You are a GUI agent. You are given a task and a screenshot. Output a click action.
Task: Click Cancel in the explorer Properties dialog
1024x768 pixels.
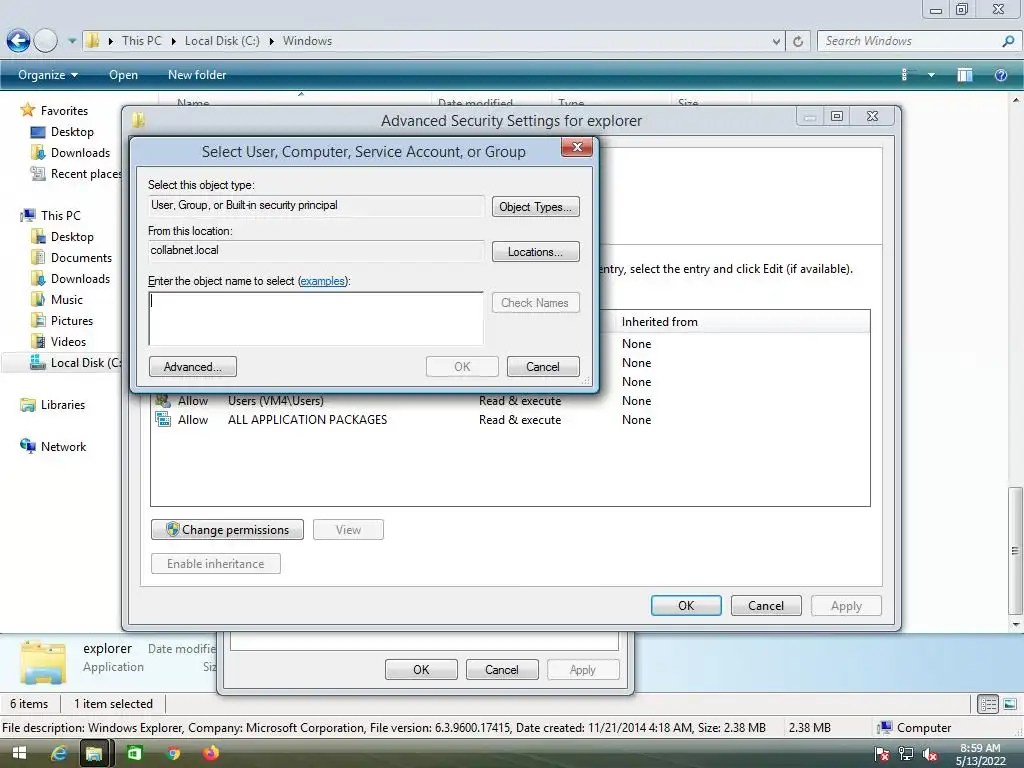coord(502,669)
